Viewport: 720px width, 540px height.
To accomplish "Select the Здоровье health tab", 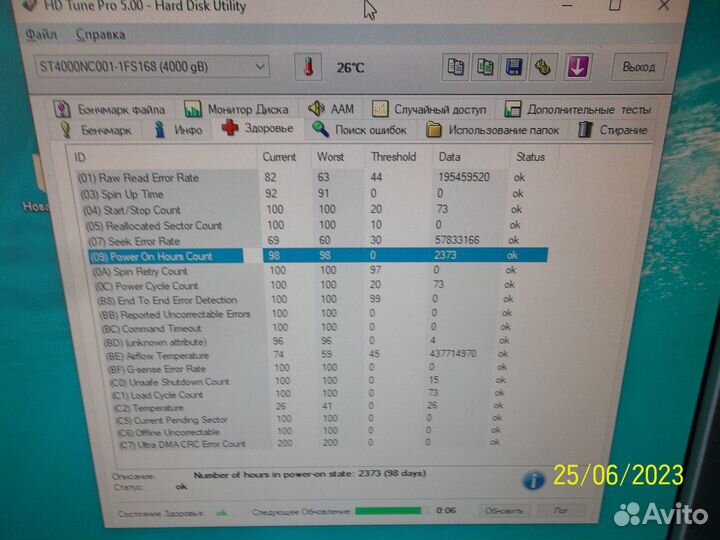I will pyautogui.click(x=258, y=128).
